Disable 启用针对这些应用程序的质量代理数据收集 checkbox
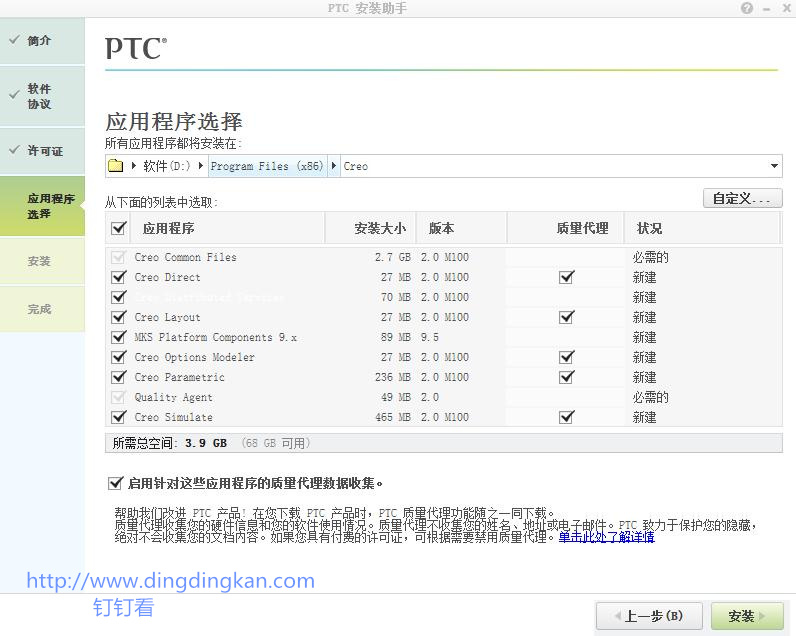 [x=115, y=483]
